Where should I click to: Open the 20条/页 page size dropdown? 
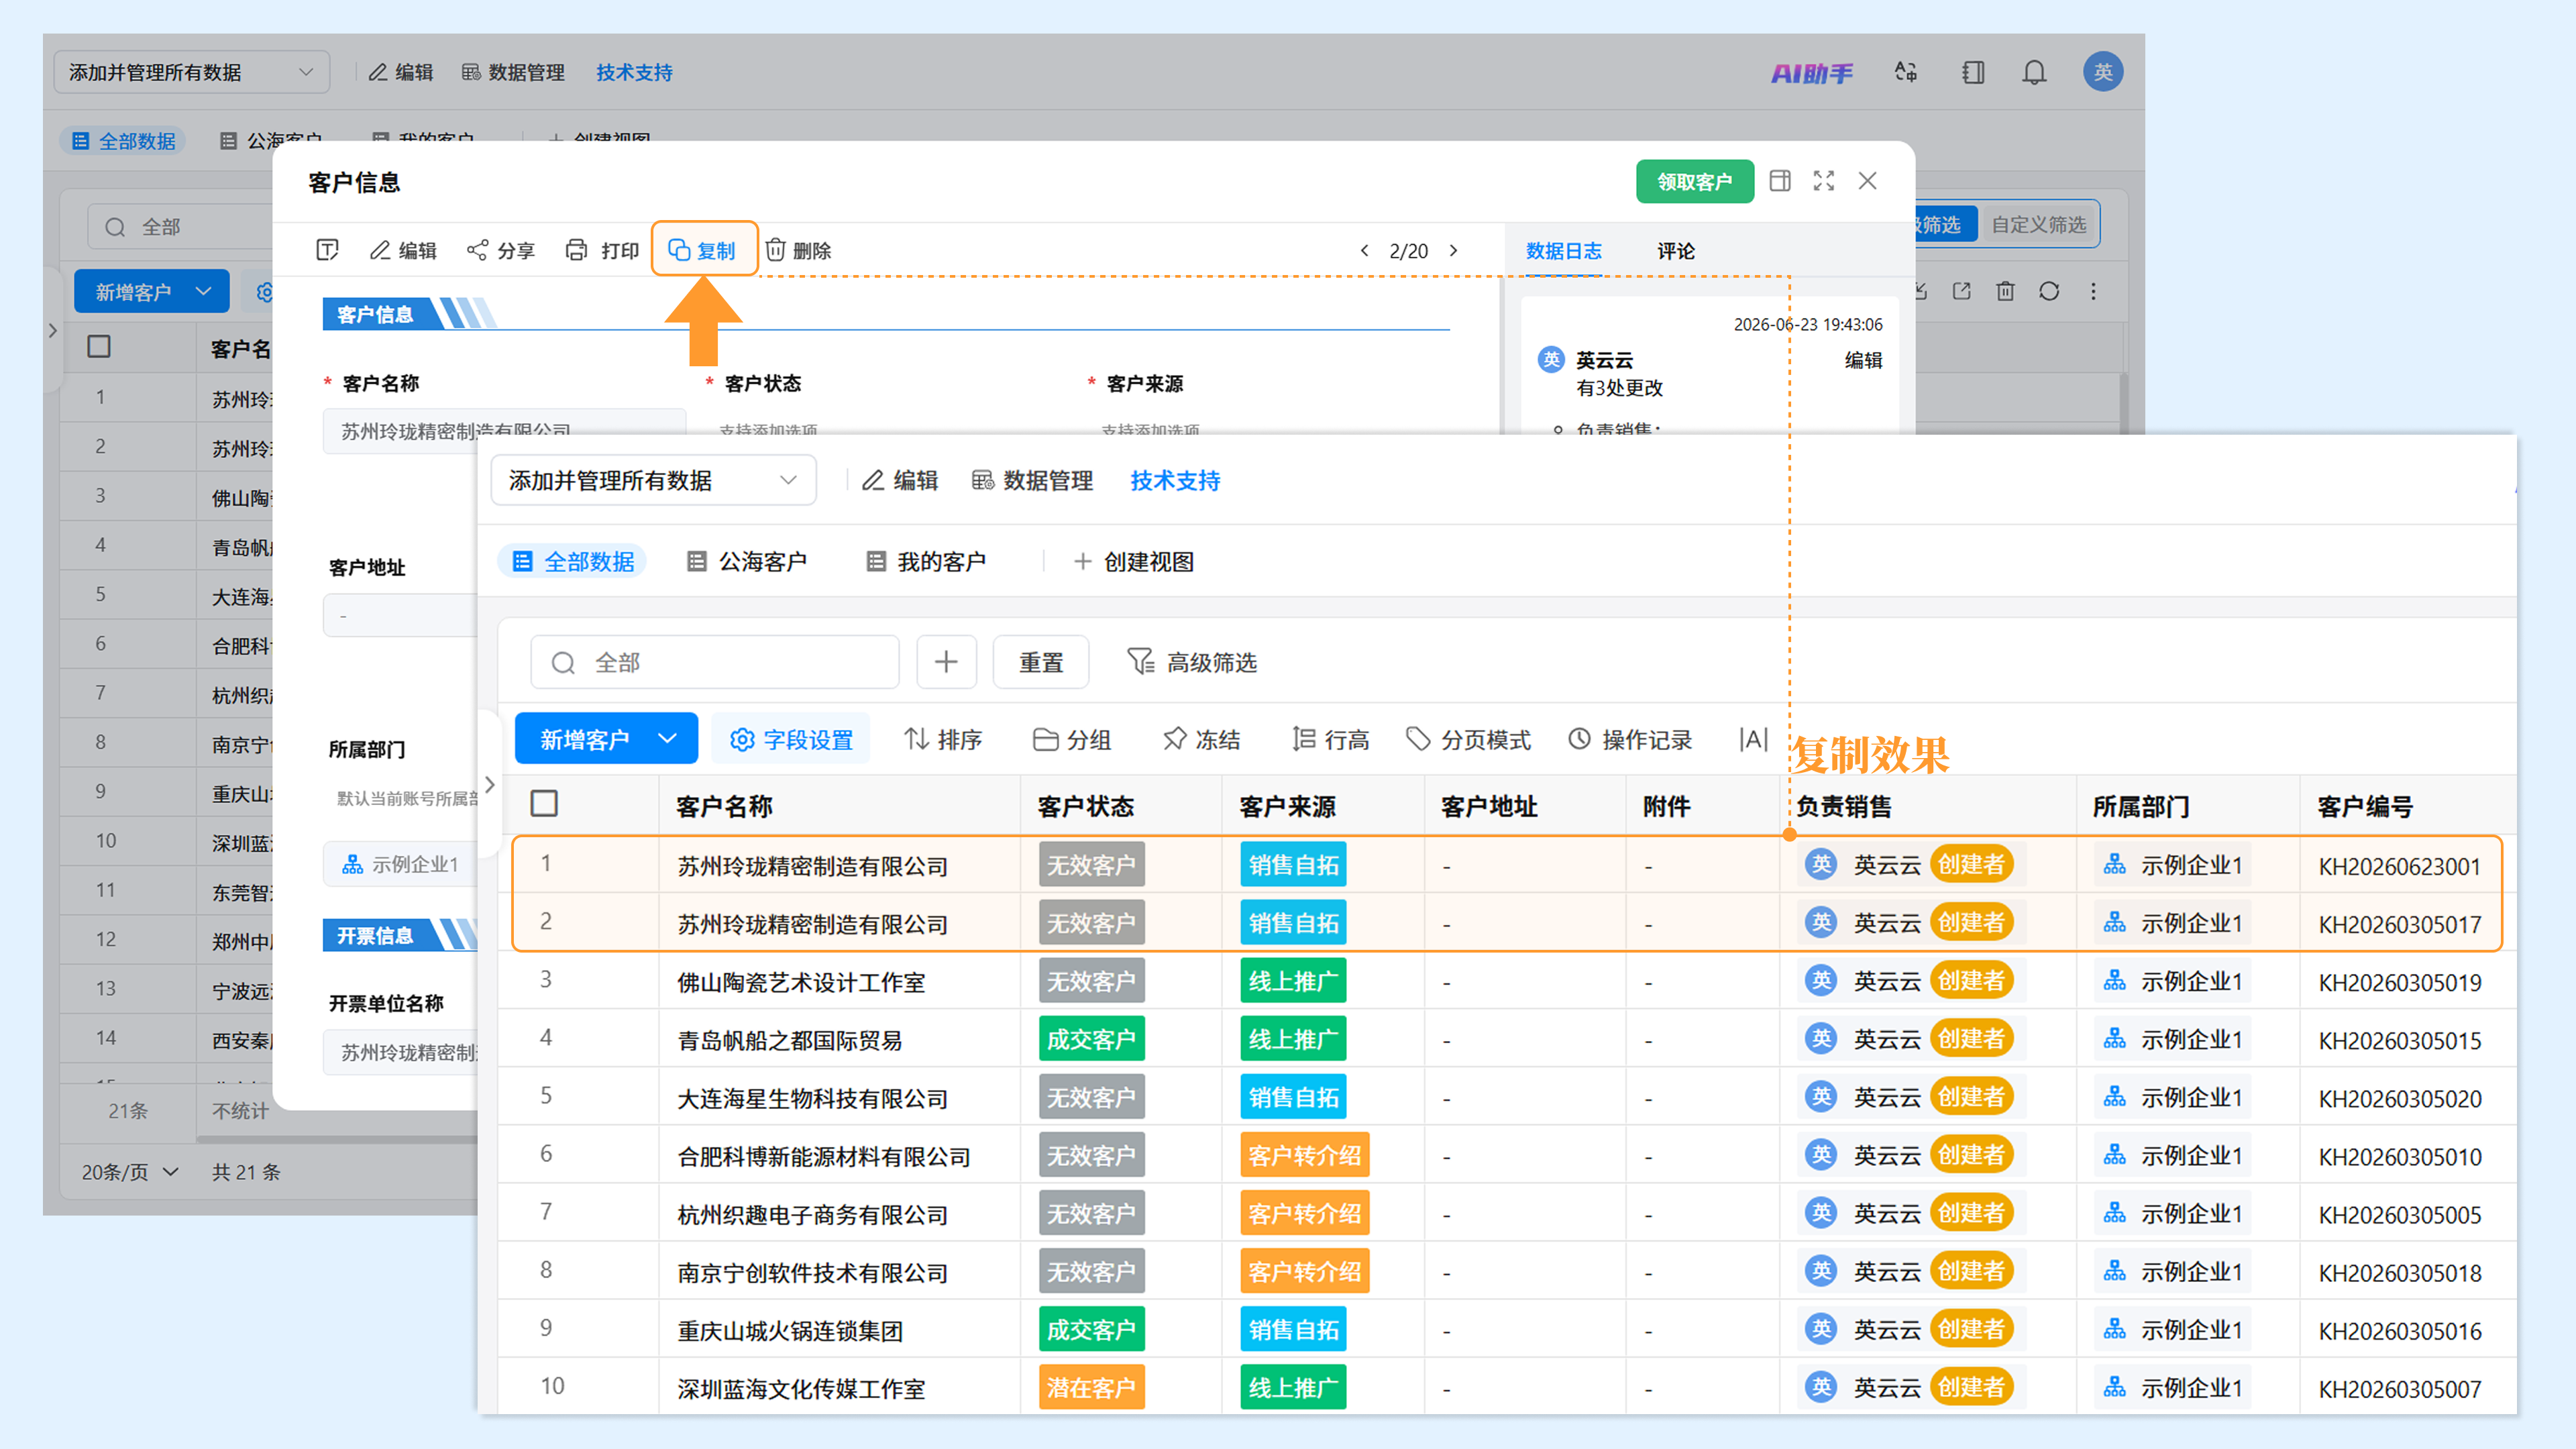131,1171
